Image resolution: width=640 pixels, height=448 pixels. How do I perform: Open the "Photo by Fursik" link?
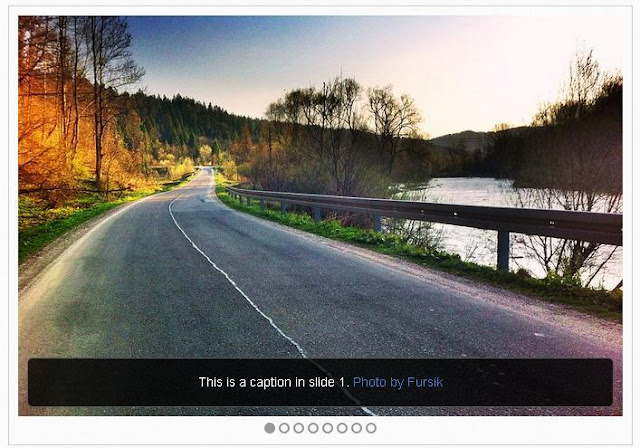(398, 382)
